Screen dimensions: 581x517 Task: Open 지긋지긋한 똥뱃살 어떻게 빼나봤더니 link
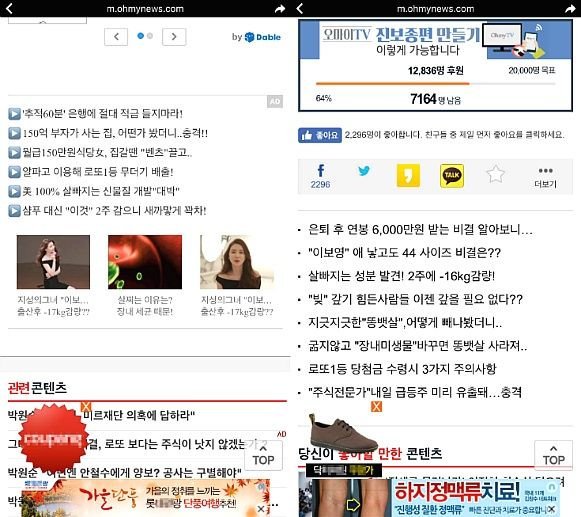click(405, 322)
